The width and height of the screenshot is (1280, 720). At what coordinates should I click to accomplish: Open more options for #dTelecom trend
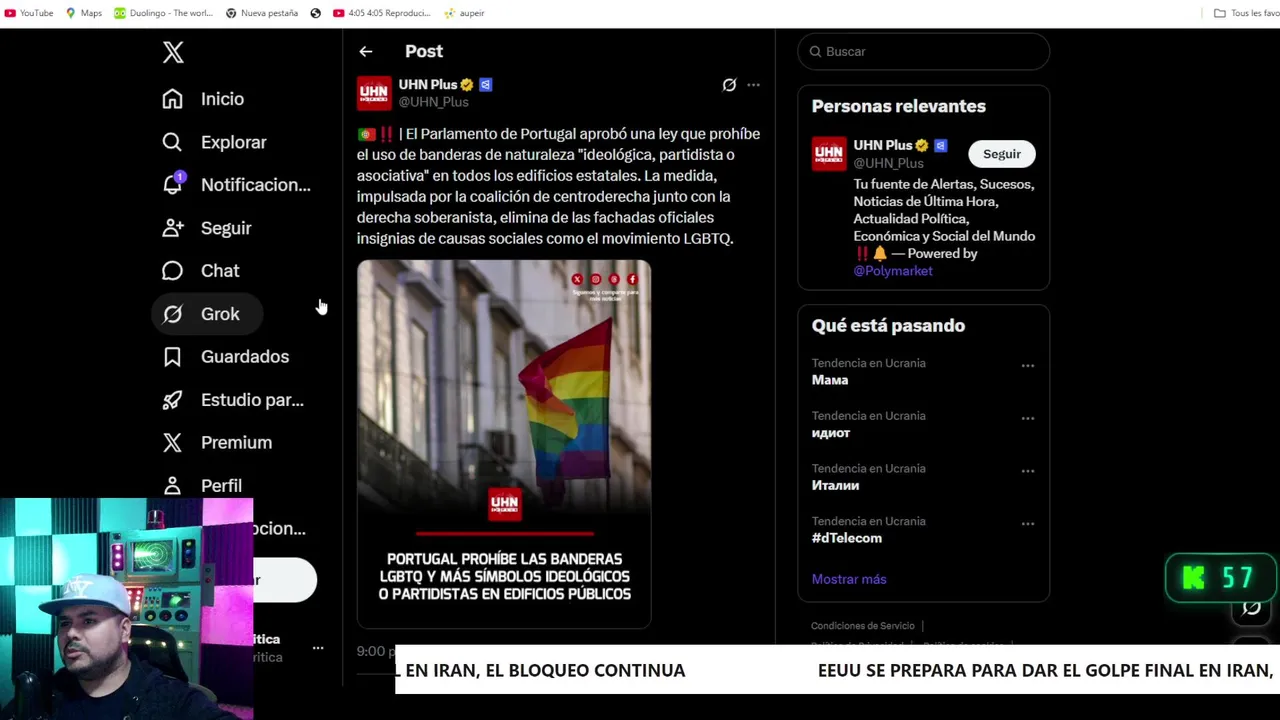1027,524
